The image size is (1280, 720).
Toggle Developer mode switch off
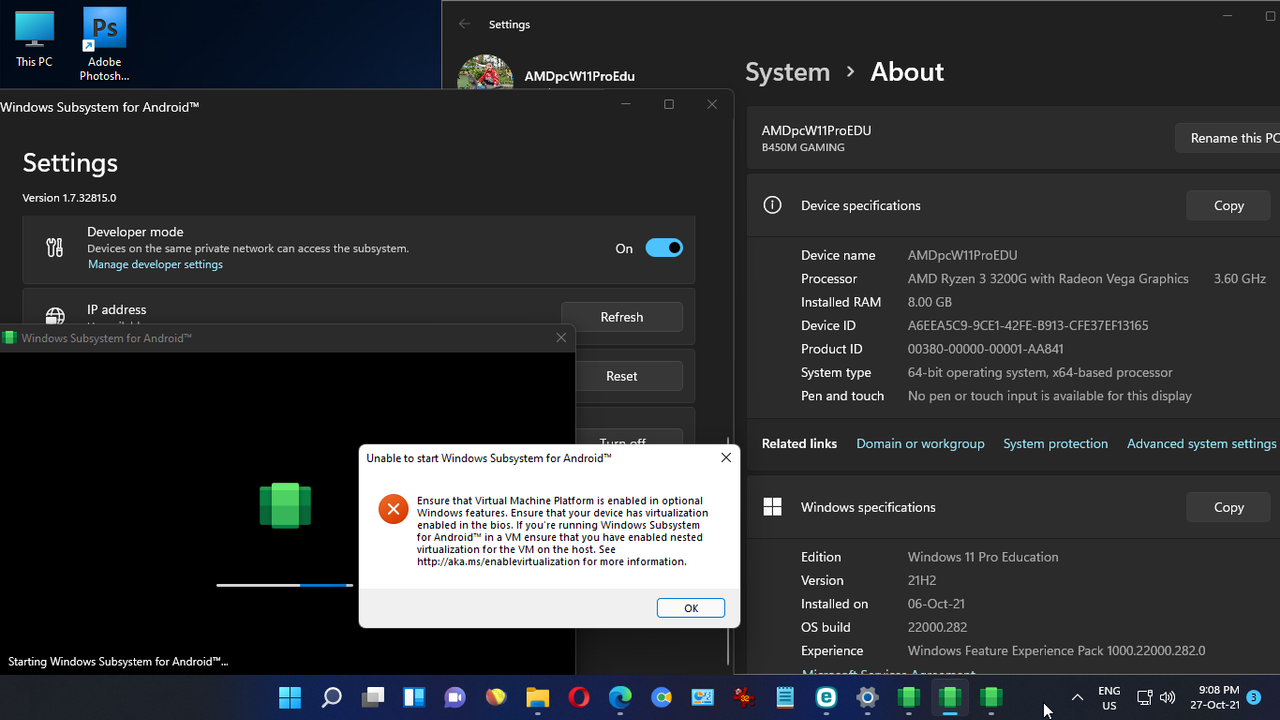664,248
